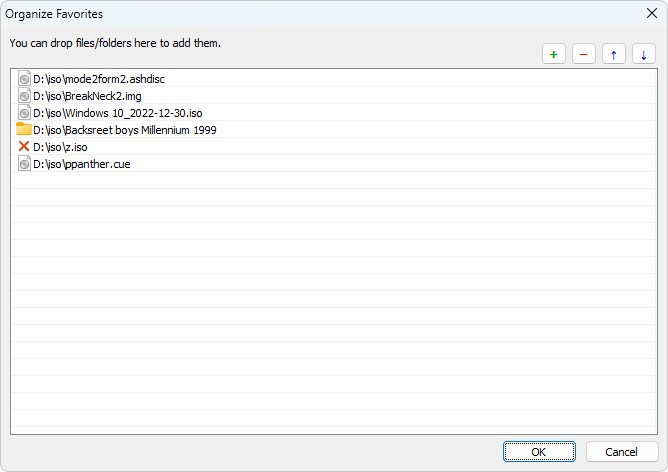Click the disc icon beside BreakNeck2.img
The image size is (668, 472).
[x=24, y=96]
